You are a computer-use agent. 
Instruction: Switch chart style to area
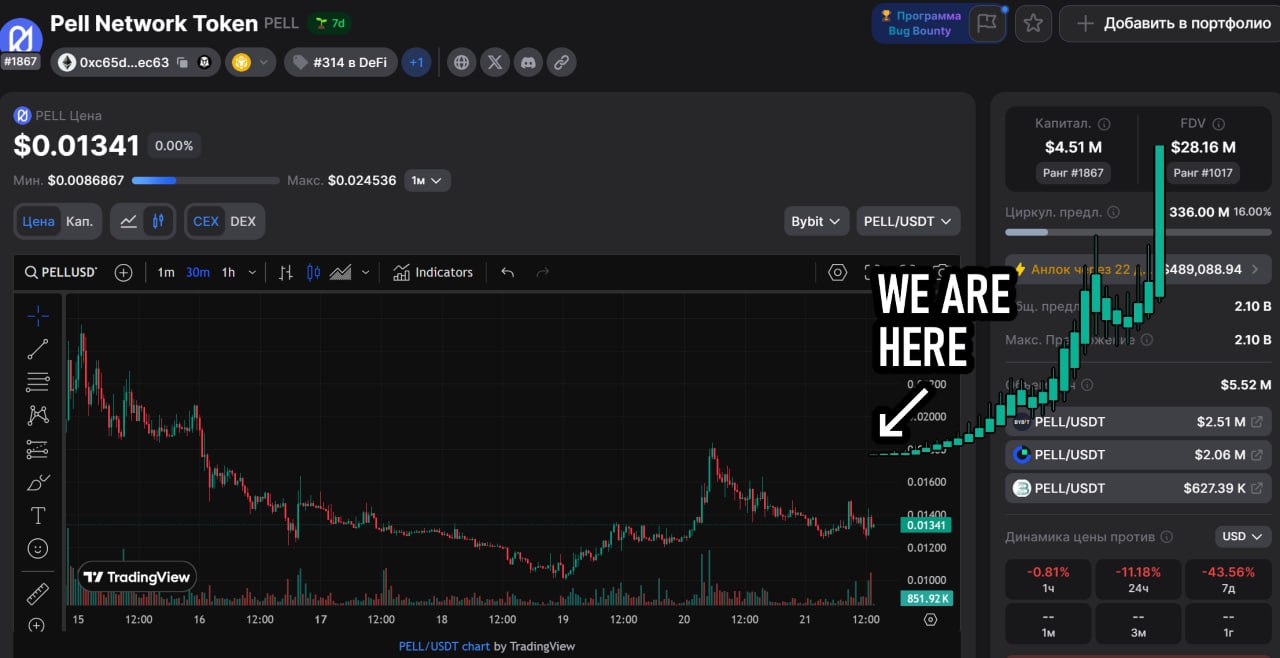[x=341, y=272]
